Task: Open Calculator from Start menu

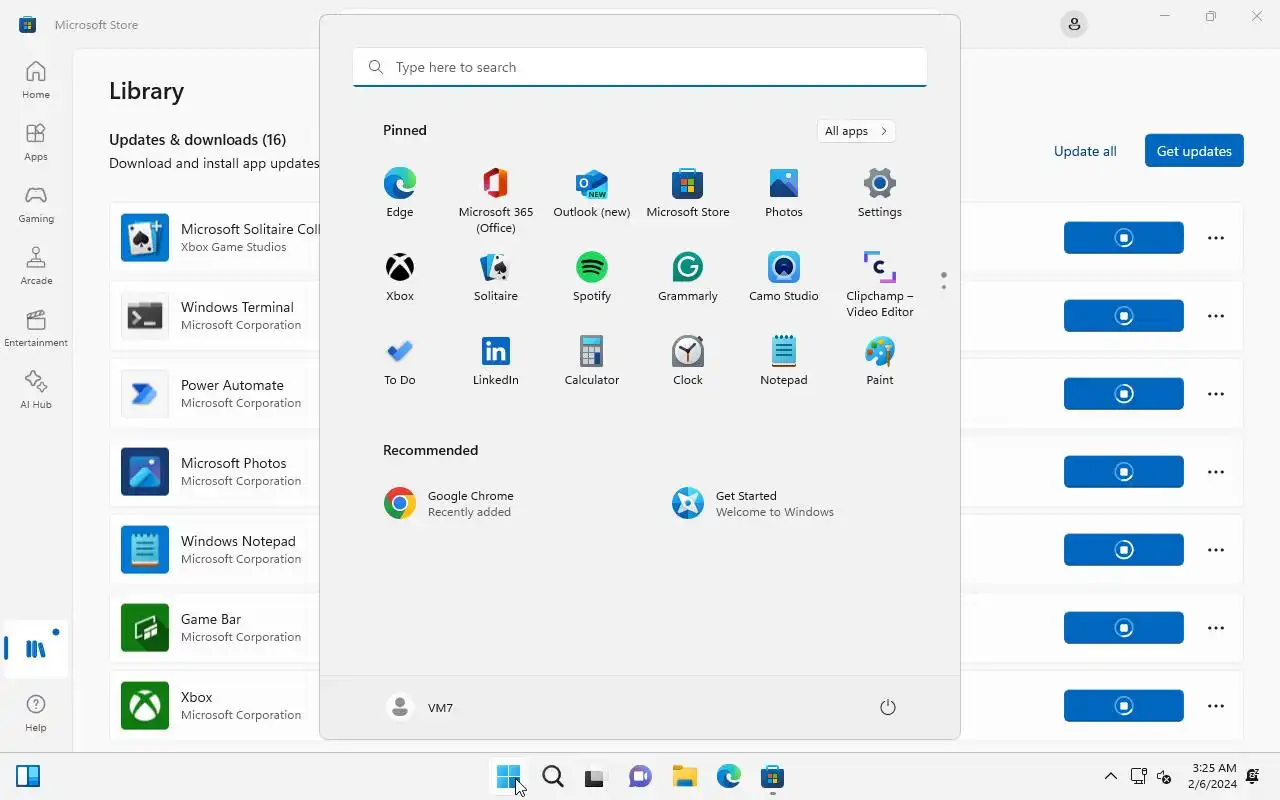Action: (x=591, y=360)
